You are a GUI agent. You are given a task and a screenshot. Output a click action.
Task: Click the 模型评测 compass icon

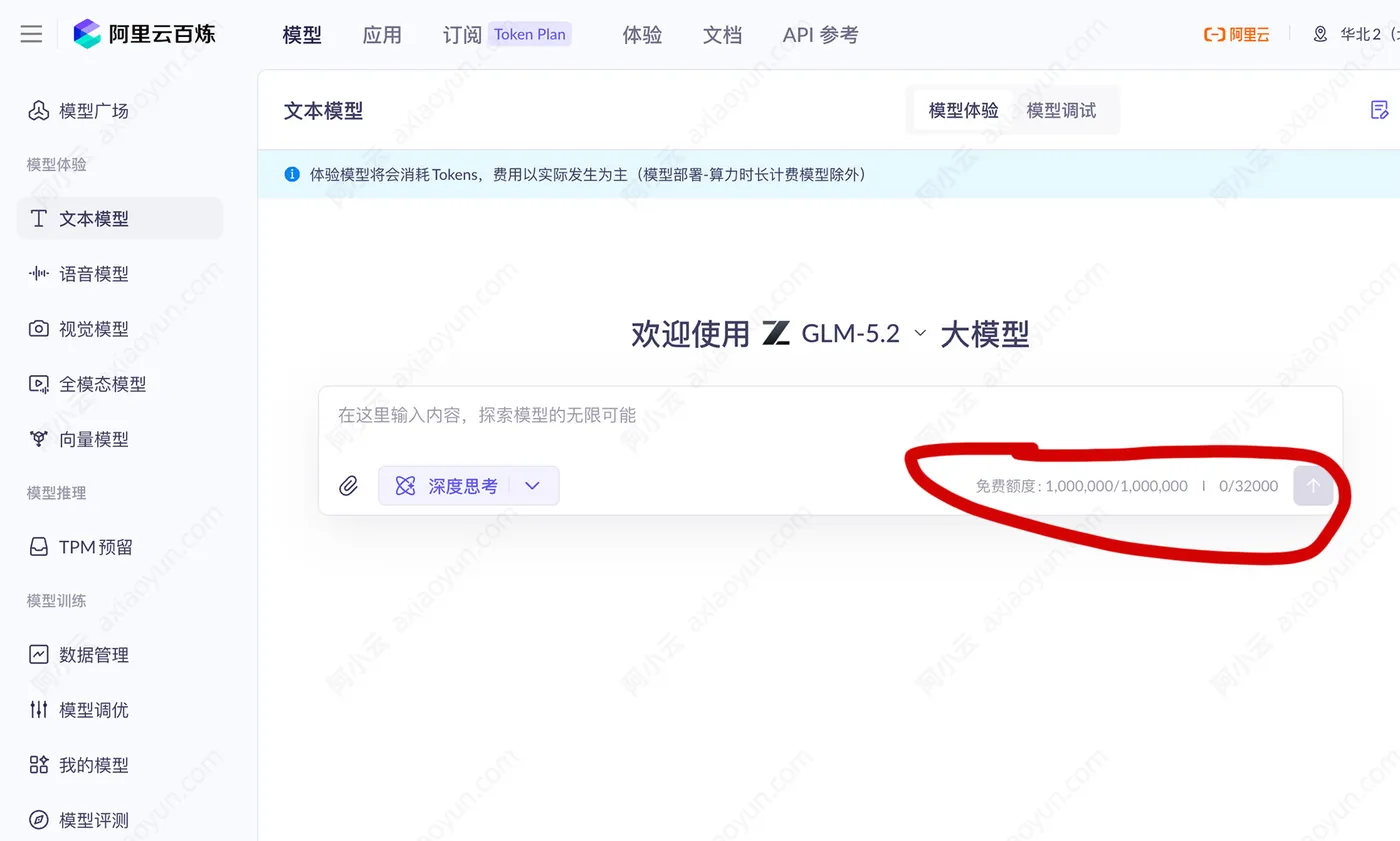click(x=38, y=820)
